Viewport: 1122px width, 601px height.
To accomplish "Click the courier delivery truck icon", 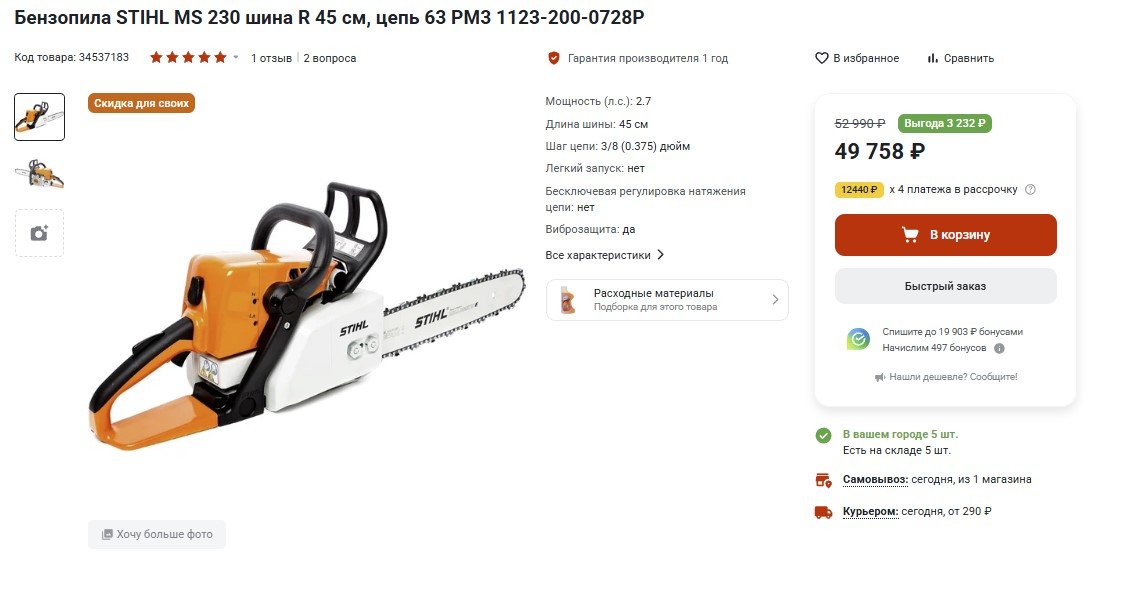I will 824,512.
